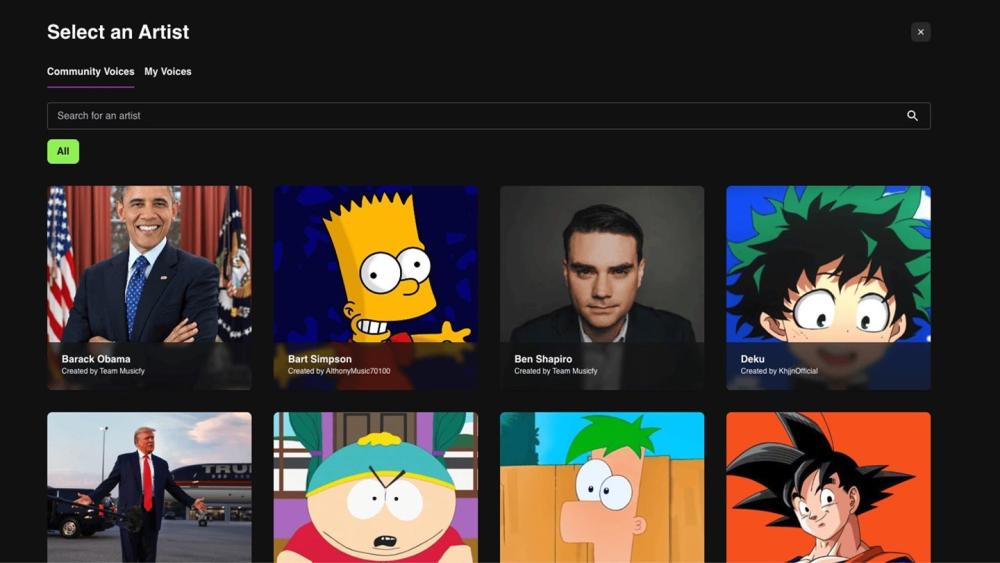The height and width of the screenshot is (563, 1000).
Task: Choose the green-haired Ferb cartoon card
Action: 601,487
